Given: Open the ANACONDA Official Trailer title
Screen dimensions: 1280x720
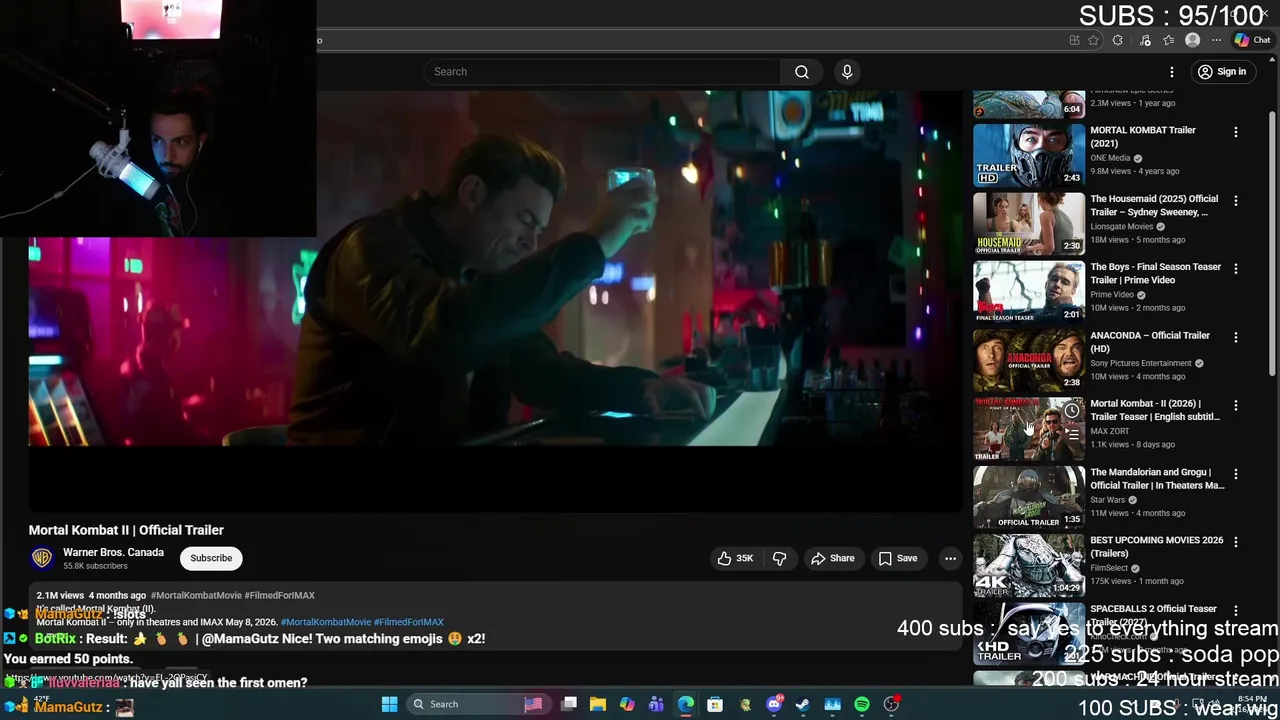Looking at the screenshot, I should (1150, 342).
